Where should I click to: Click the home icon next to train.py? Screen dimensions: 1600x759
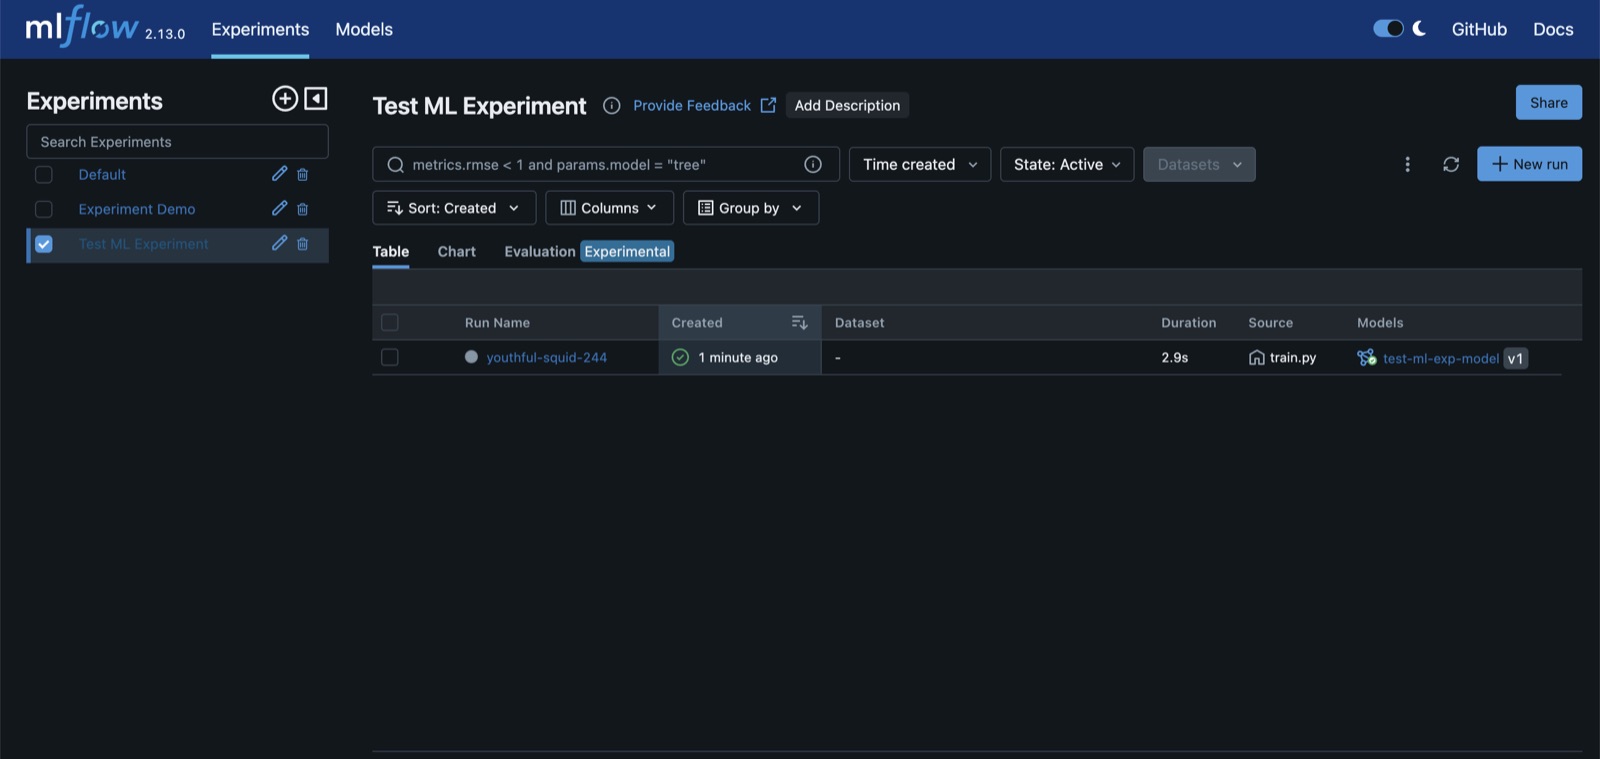[x=1257, y=357]
